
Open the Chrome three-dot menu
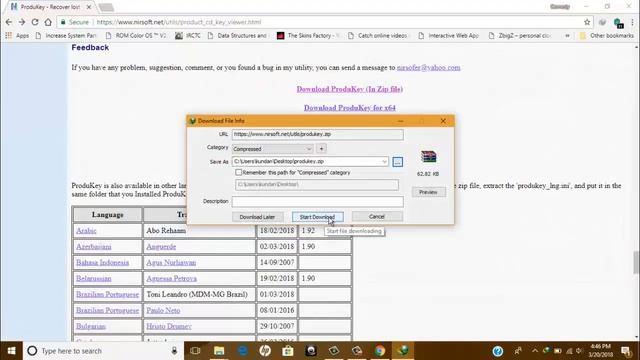point(633,22)
